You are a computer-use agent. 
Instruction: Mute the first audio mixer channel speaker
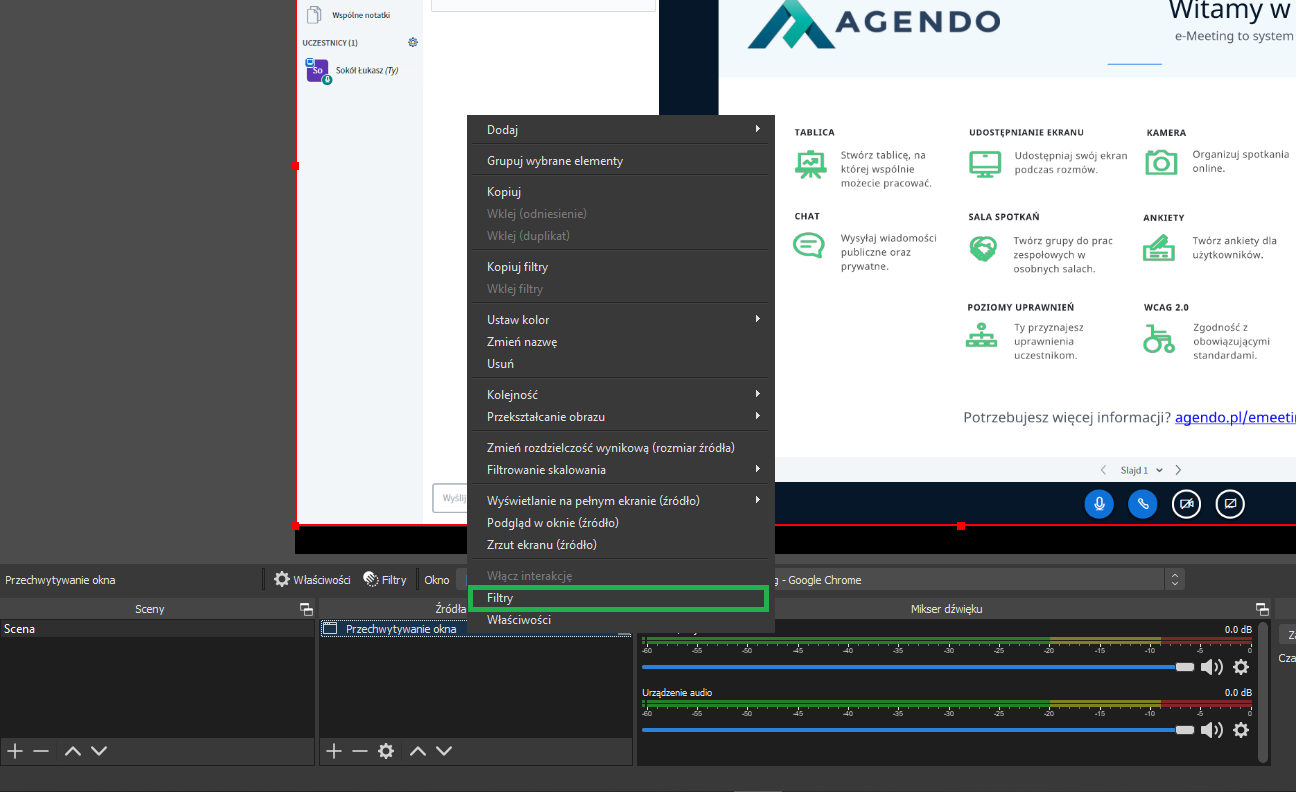tap(1211, 667)
